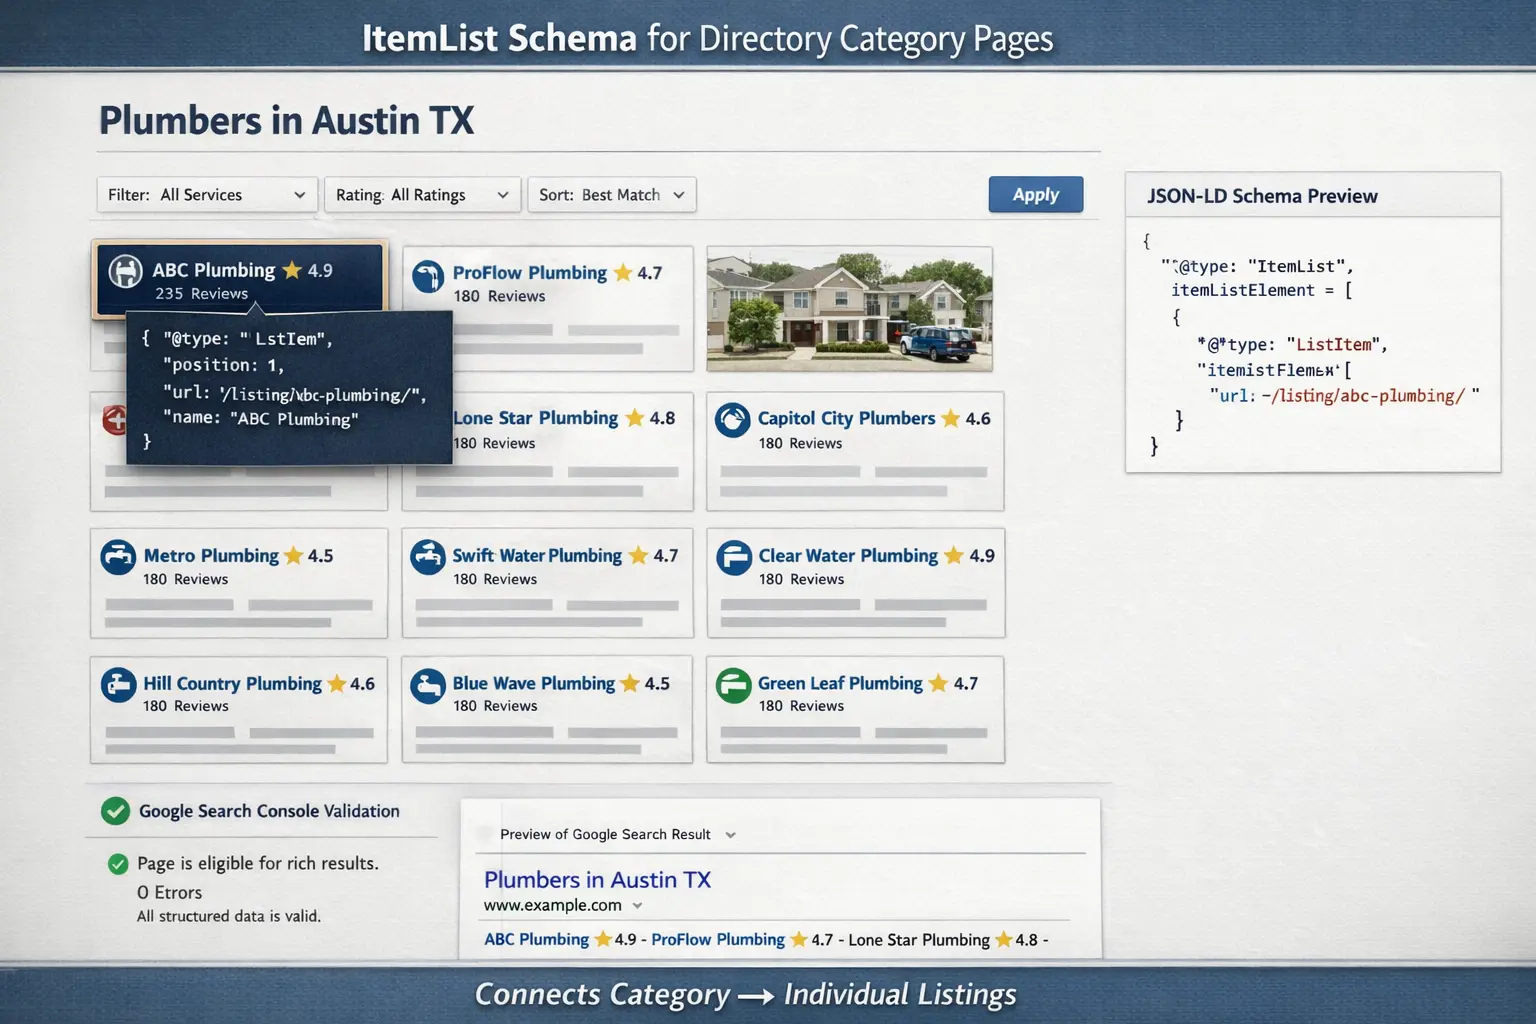Click the checkmark beside Page is eligible
Viewport: 1536px width, 1024px height.
[118, 863]
